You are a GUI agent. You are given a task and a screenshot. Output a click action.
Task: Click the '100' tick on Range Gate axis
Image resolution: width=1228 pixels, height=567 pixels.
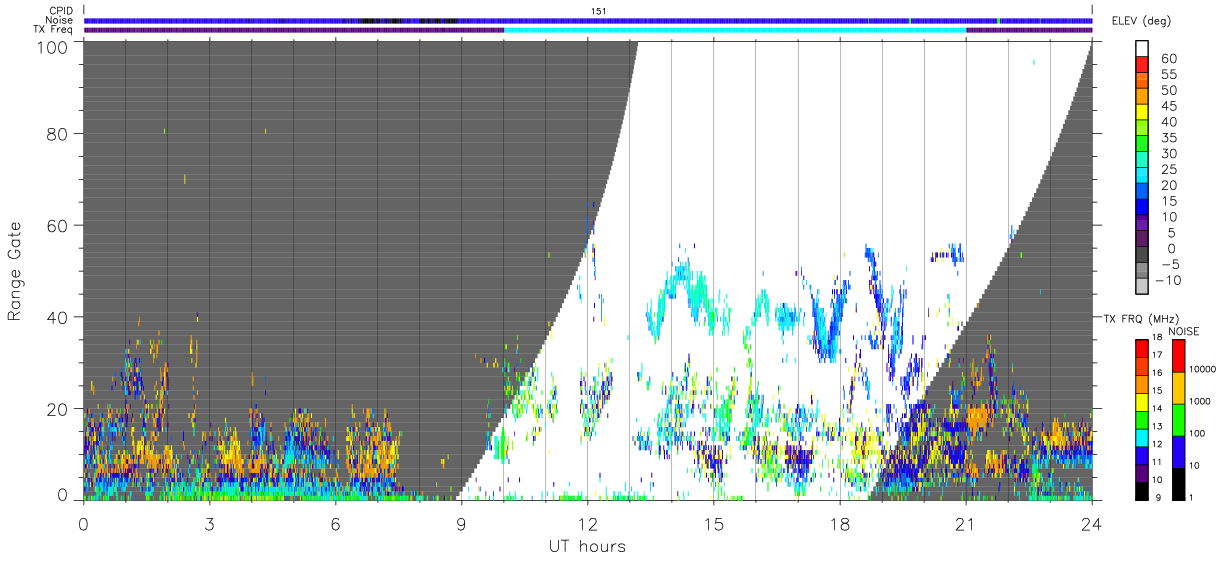point(53,47)
